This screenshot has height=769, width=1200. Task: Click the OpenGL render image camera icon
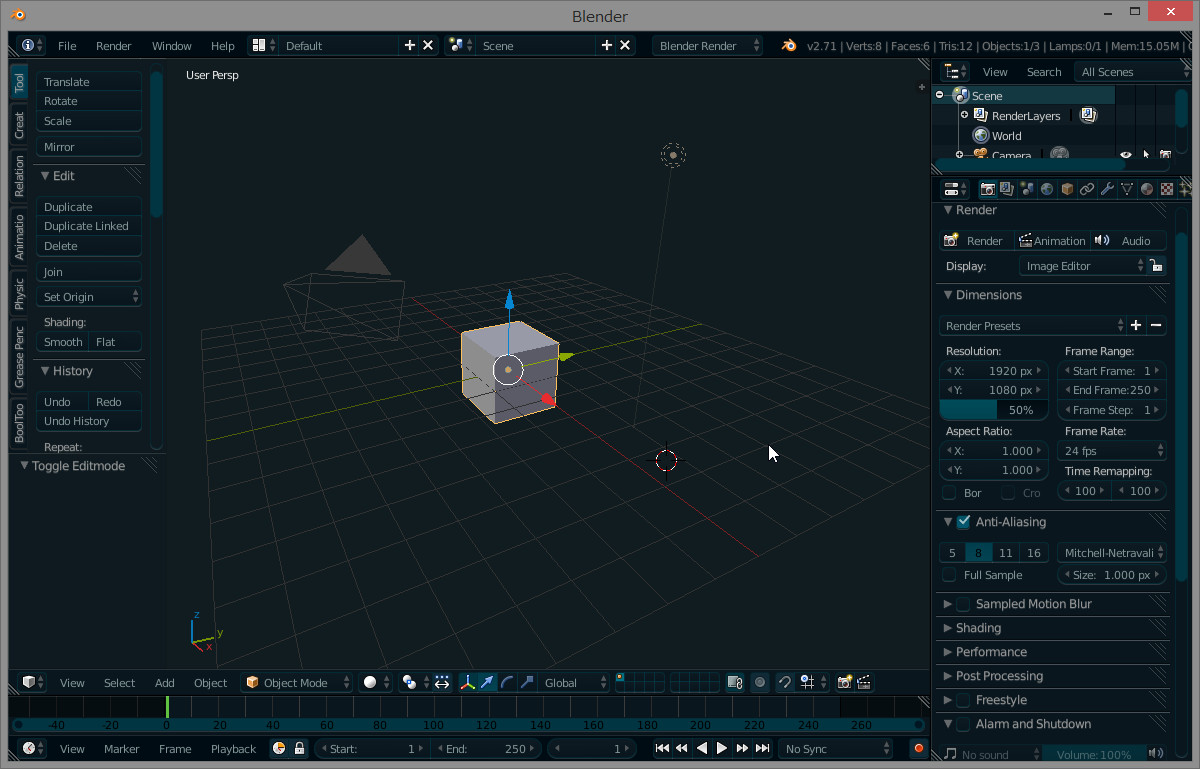pyautogui.click(x=845, y=682)
